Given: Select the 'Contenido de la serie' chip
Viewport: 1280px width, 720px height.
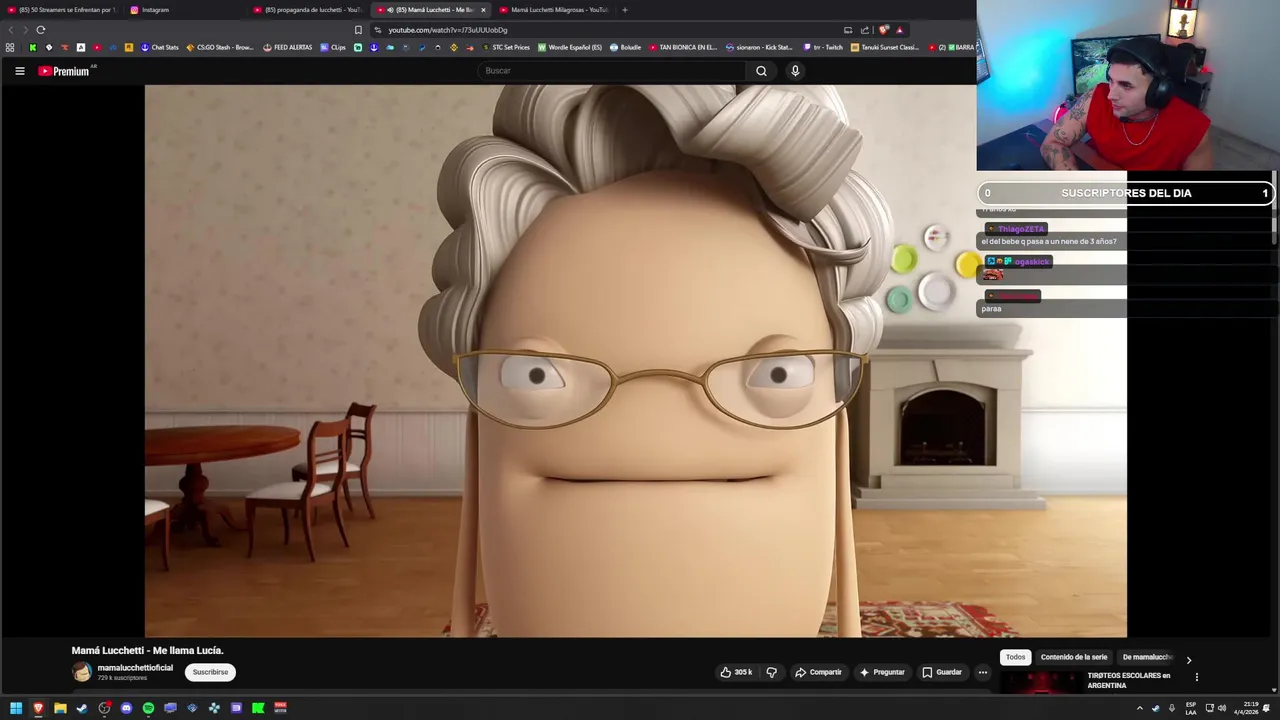Looking at the screenshot, I should coord(1074,657).
